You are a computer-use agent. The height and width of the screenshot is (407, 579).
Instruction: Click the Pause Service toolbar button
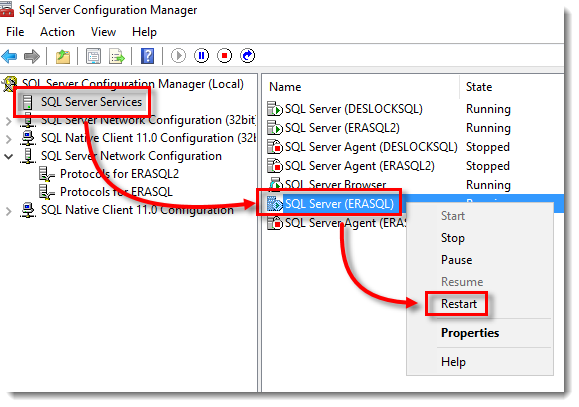(202, 56)
